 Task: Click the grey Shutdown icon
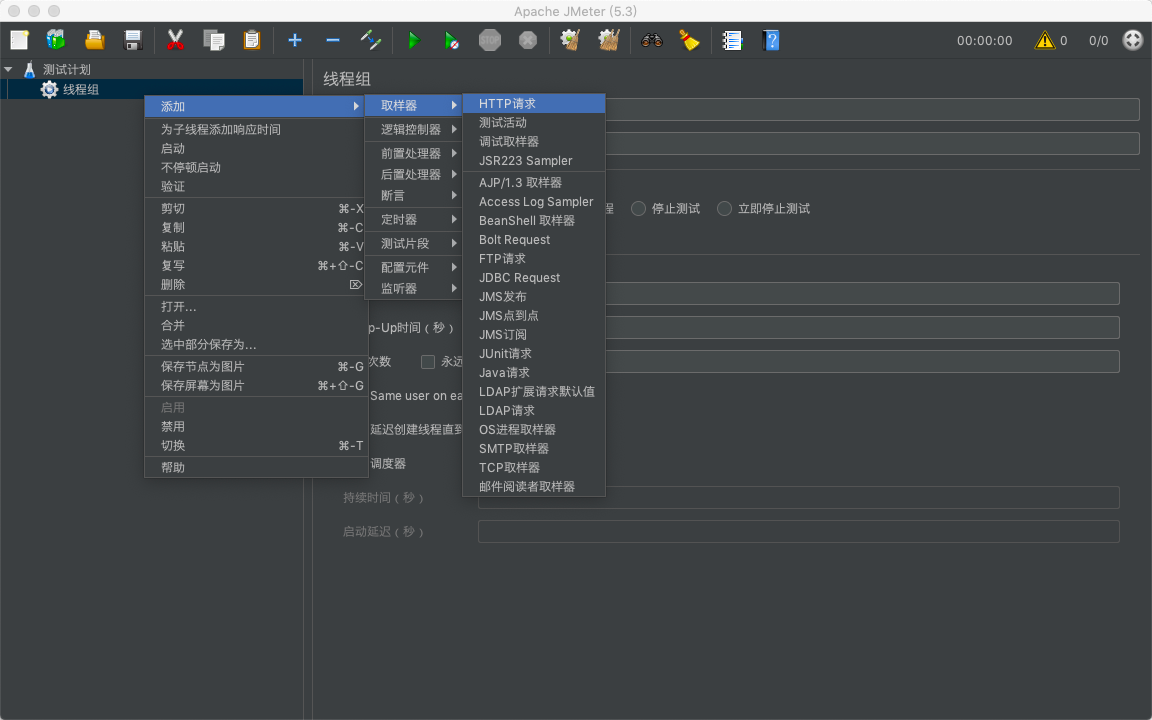tap(528, 40)
